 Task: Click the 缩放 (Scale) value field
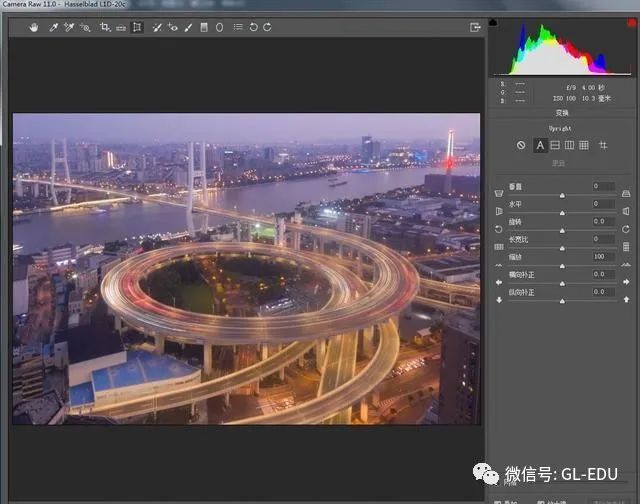tap(602, 257)
